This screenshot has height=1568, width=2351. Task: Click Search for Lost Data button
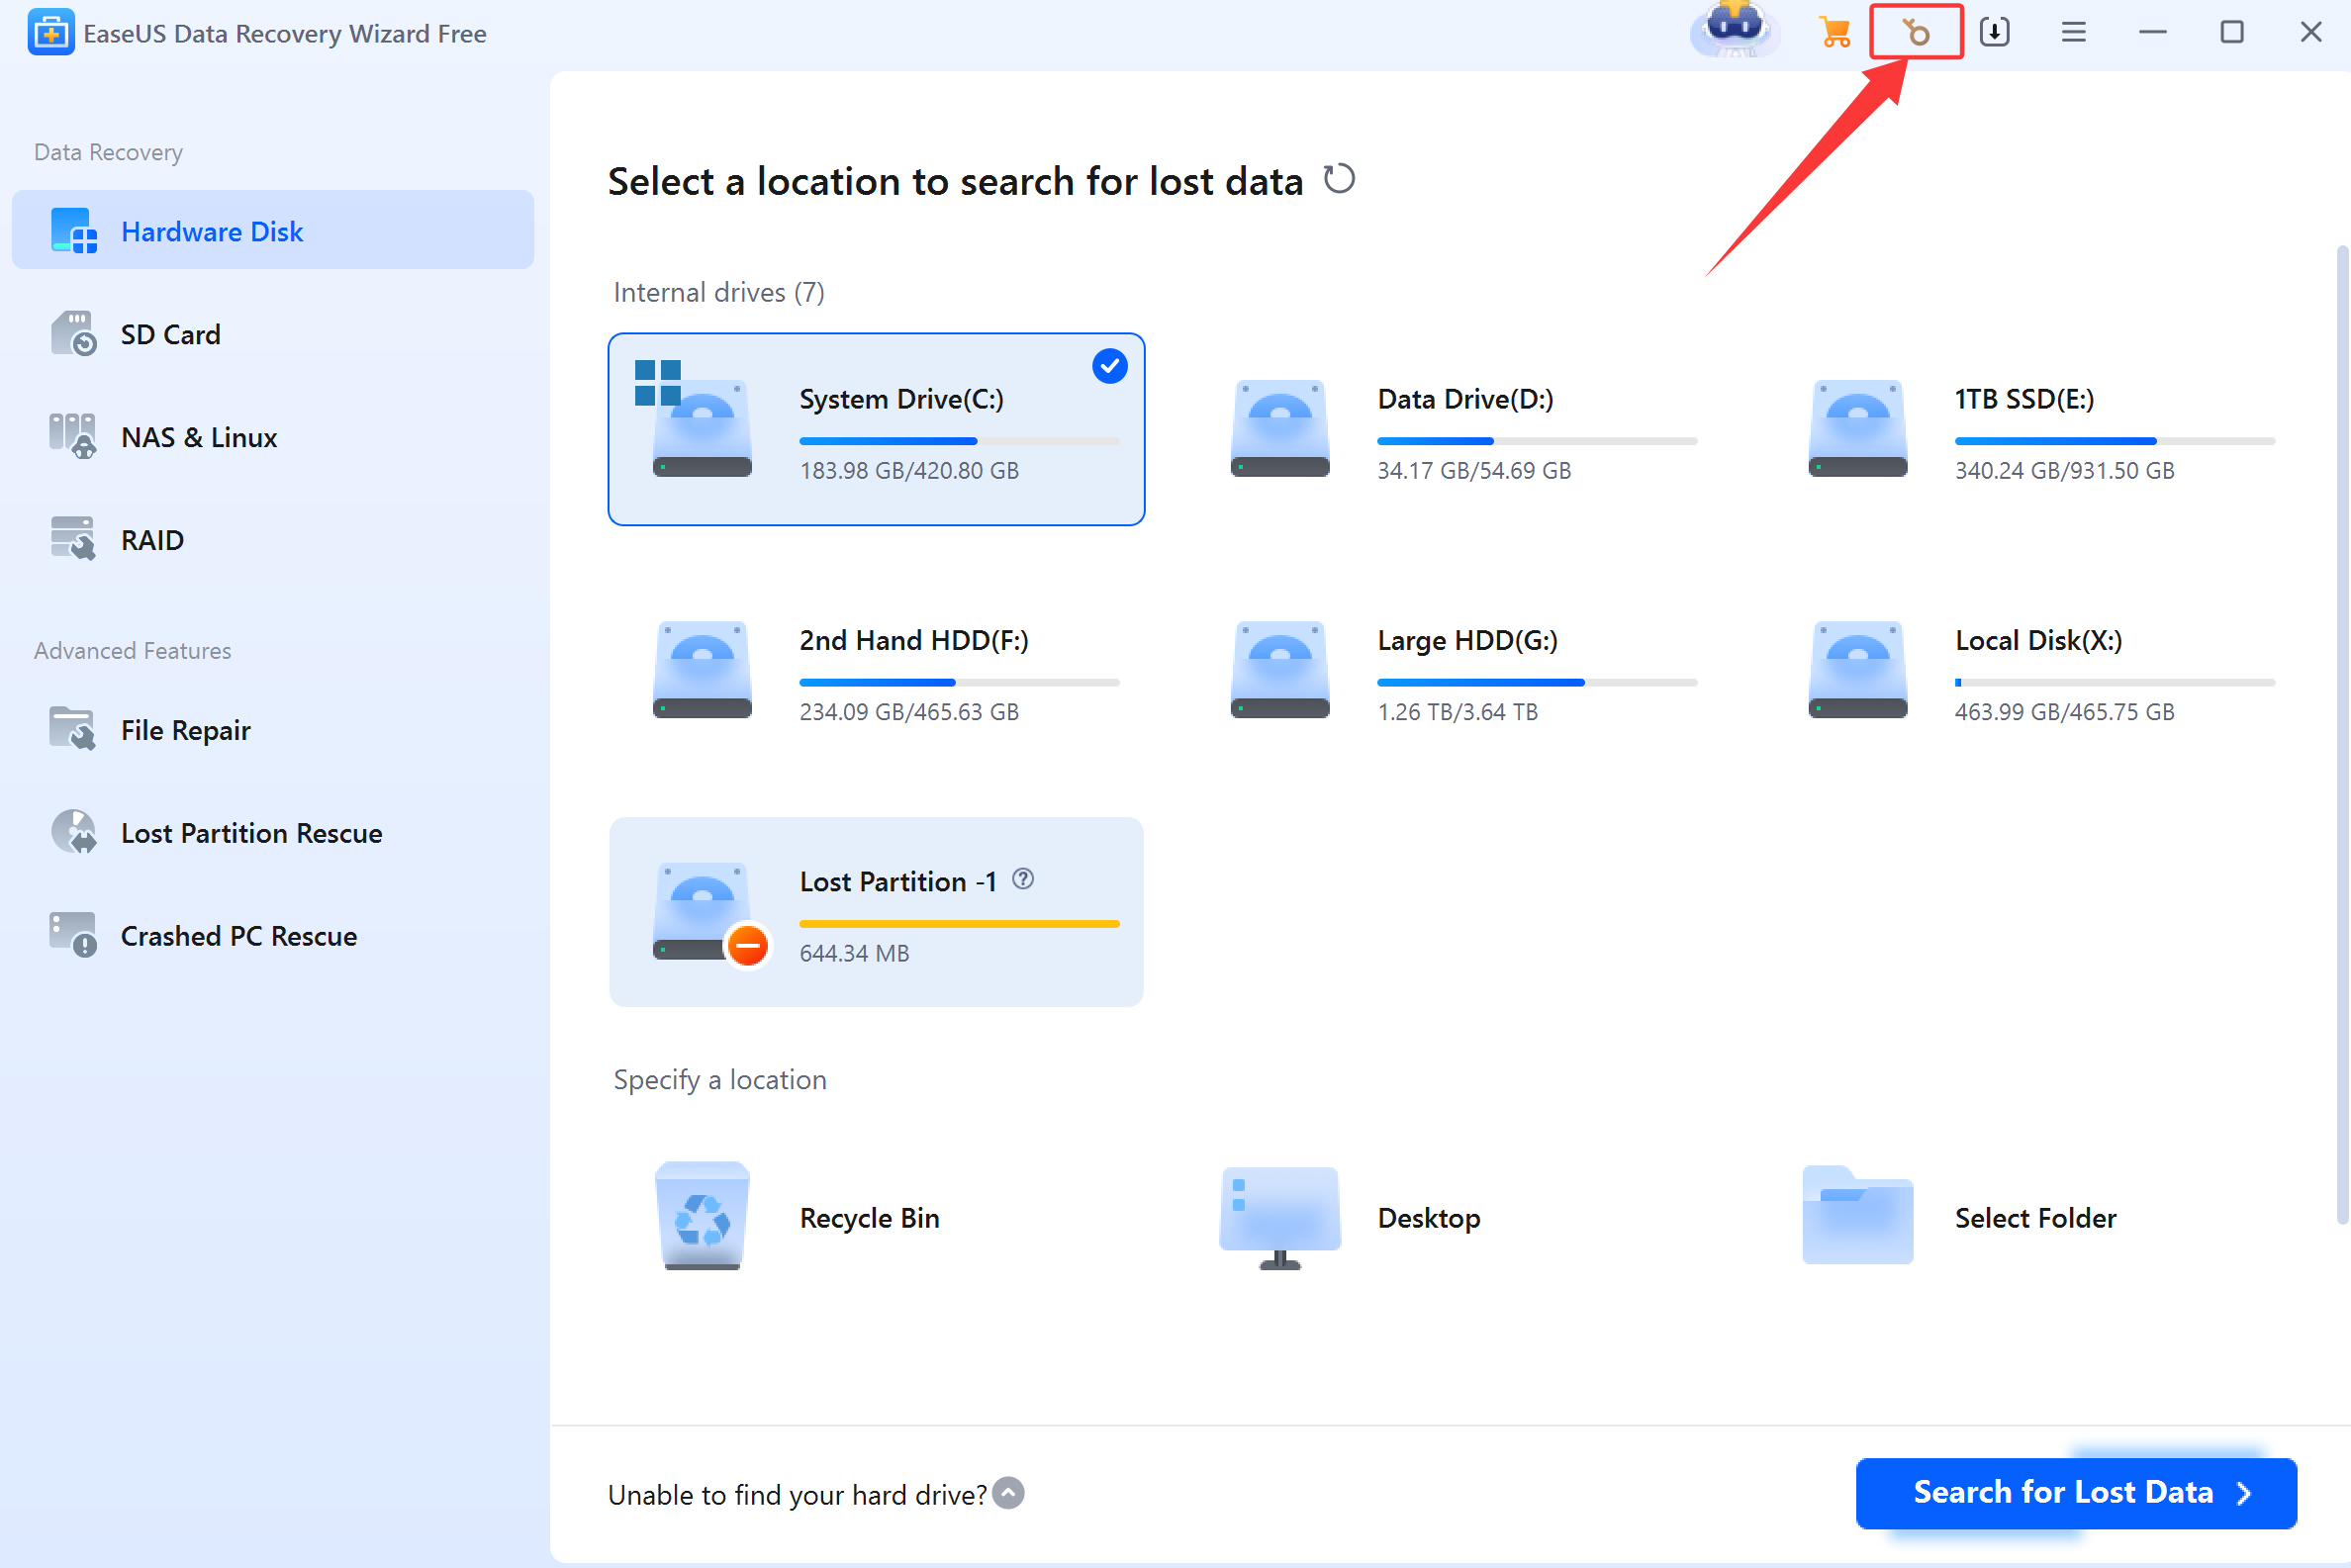(2075, 1492)
